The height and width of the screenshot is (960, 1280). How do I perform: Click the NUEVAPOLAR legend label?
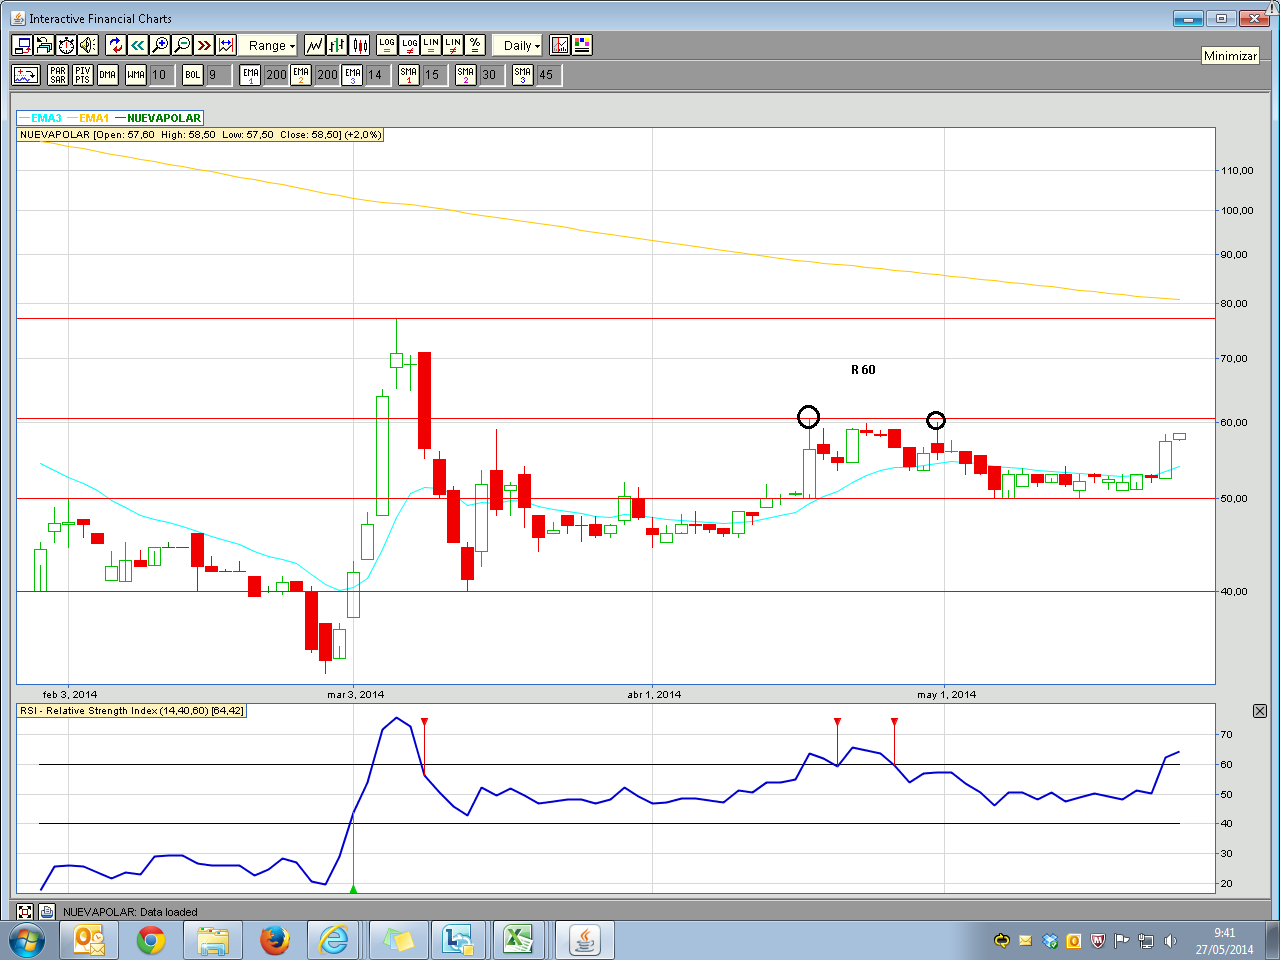(x=164, y=118)
